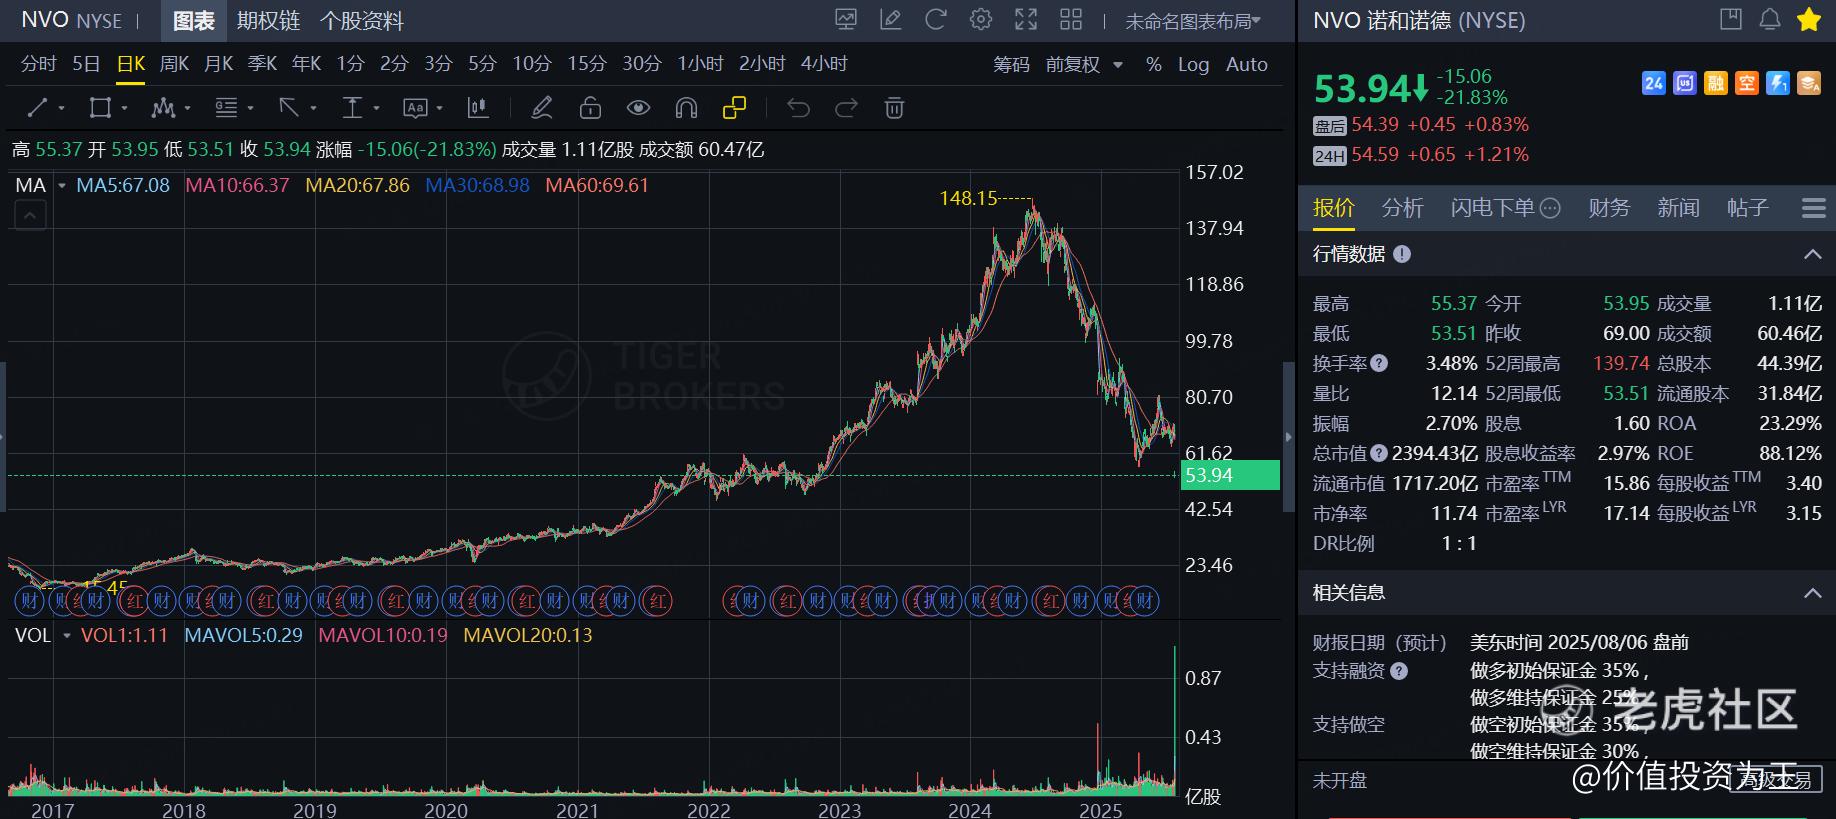The width and height of the screenshot is (1836, 819).
Task: Toggle the 筹码 chip distribution
Action: click(1011, 64)
